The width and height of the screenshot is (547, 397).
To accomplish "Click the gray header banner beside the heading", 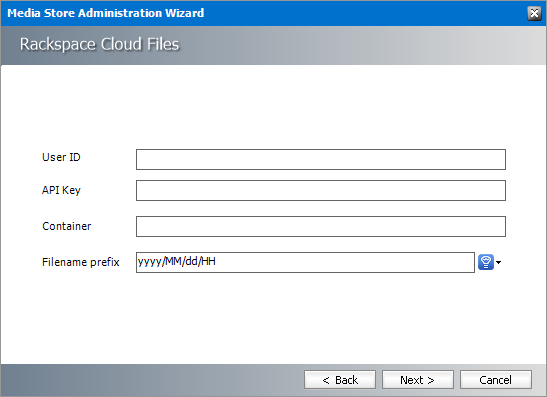I will pyautogui.click(x=363, y=45).
